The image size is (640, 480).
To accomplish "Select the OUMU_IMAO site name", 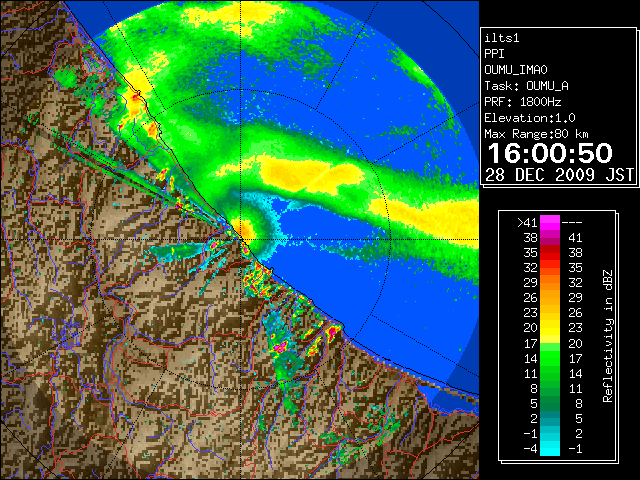I will click(x=516, y=70).
